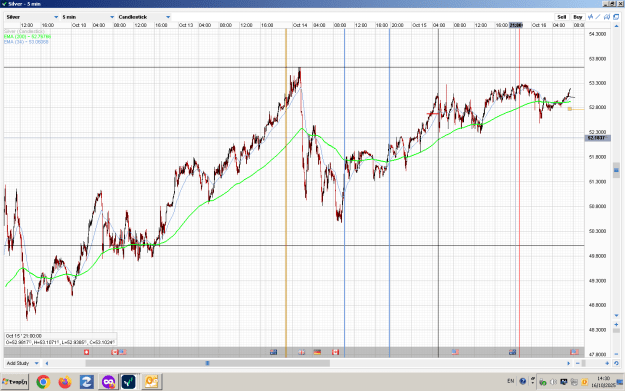This screenshot has width=625, height=391.
Task: Select the trend line drawing tool
Action: [x=598, y=17]
